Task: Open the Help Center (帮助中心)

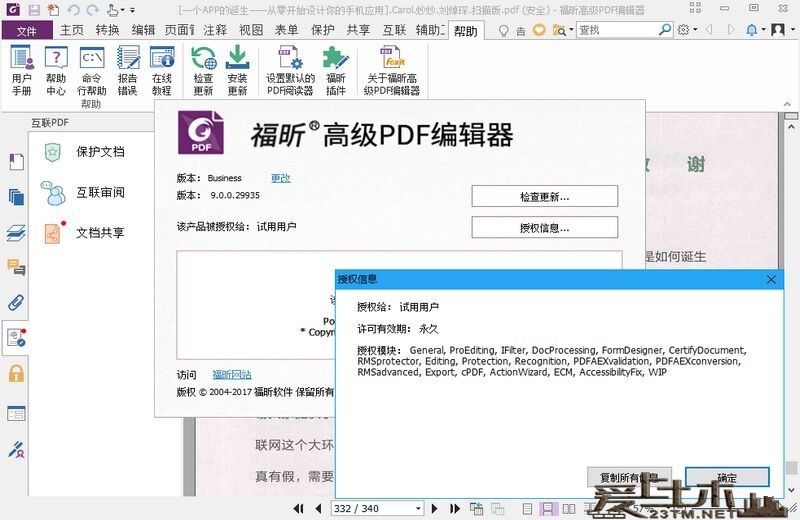Action: click(x=56, y=70)
